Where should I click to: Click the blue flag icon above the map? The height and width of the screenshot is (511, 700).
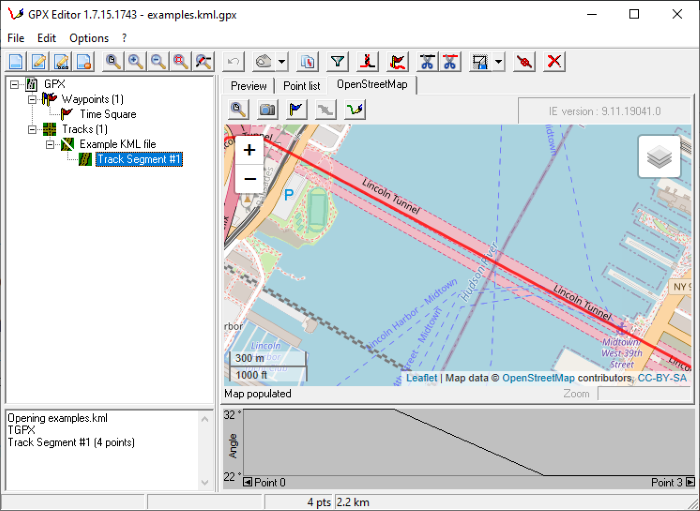tap(296, 110)
